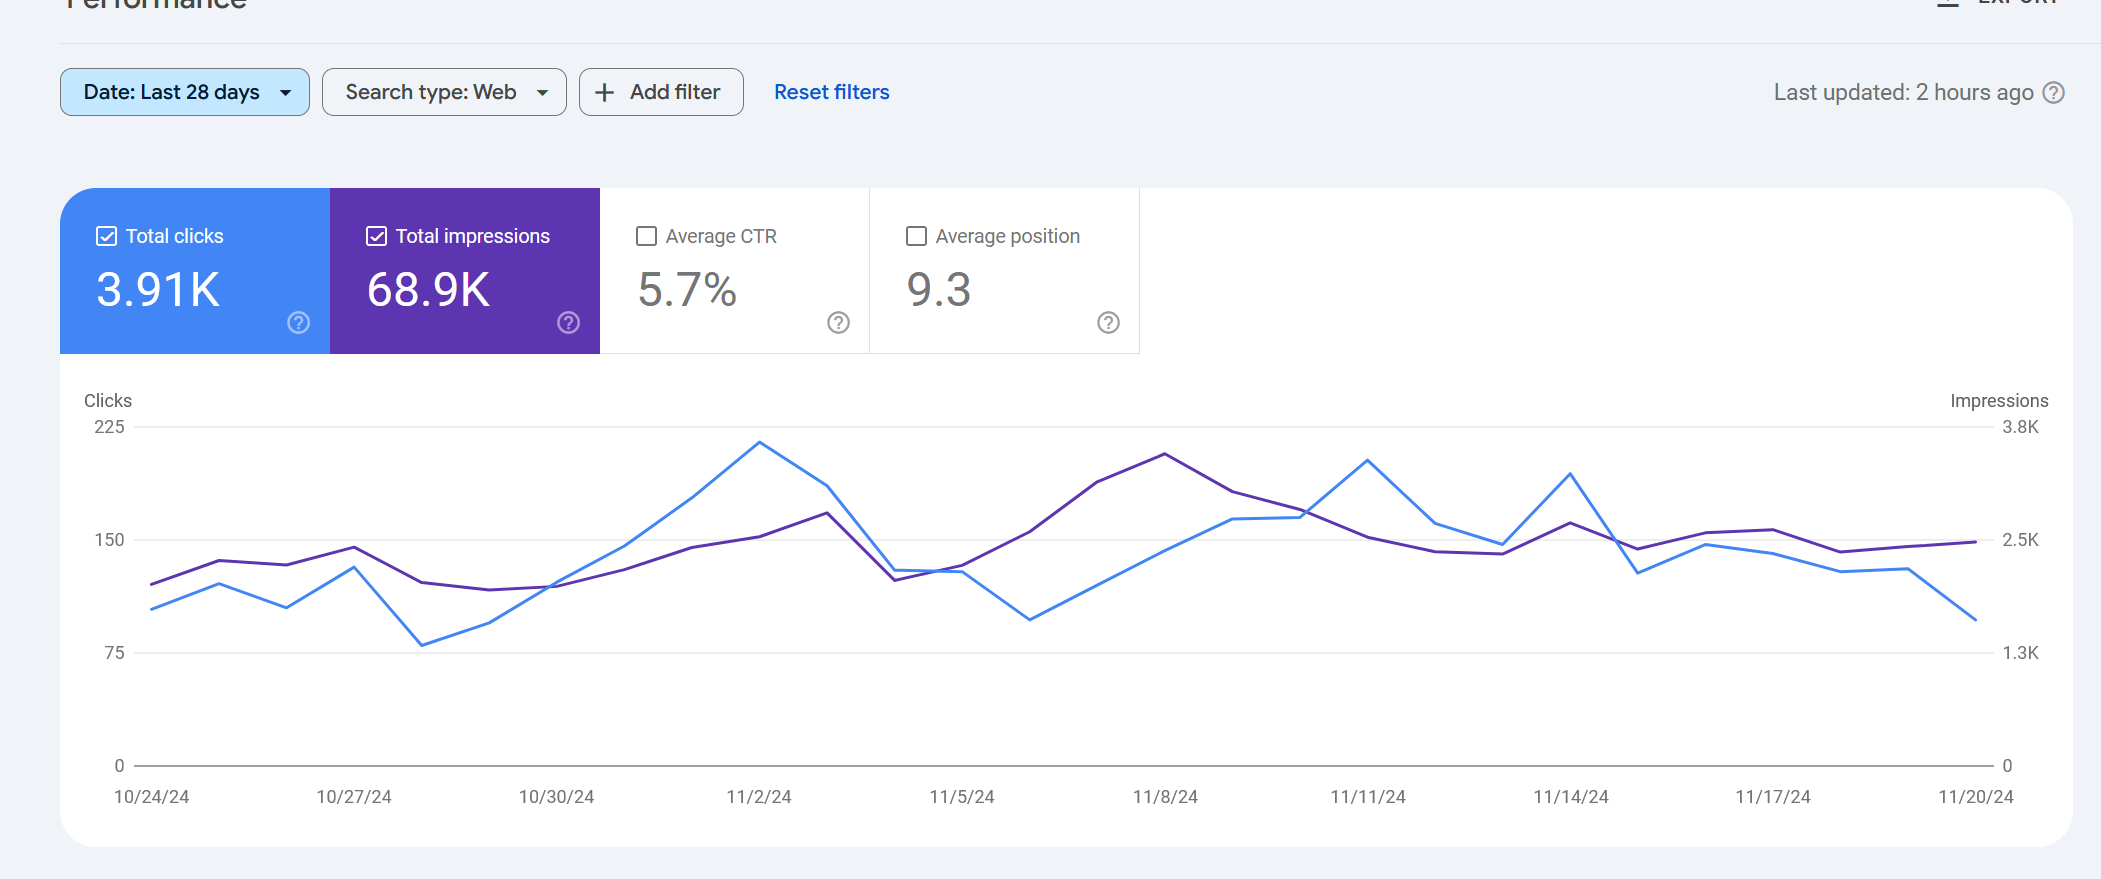Viewport: 2101px width, 879px height.
Task: Uncheck the Total clicks checkbox
Action: [x=106, y=236]
